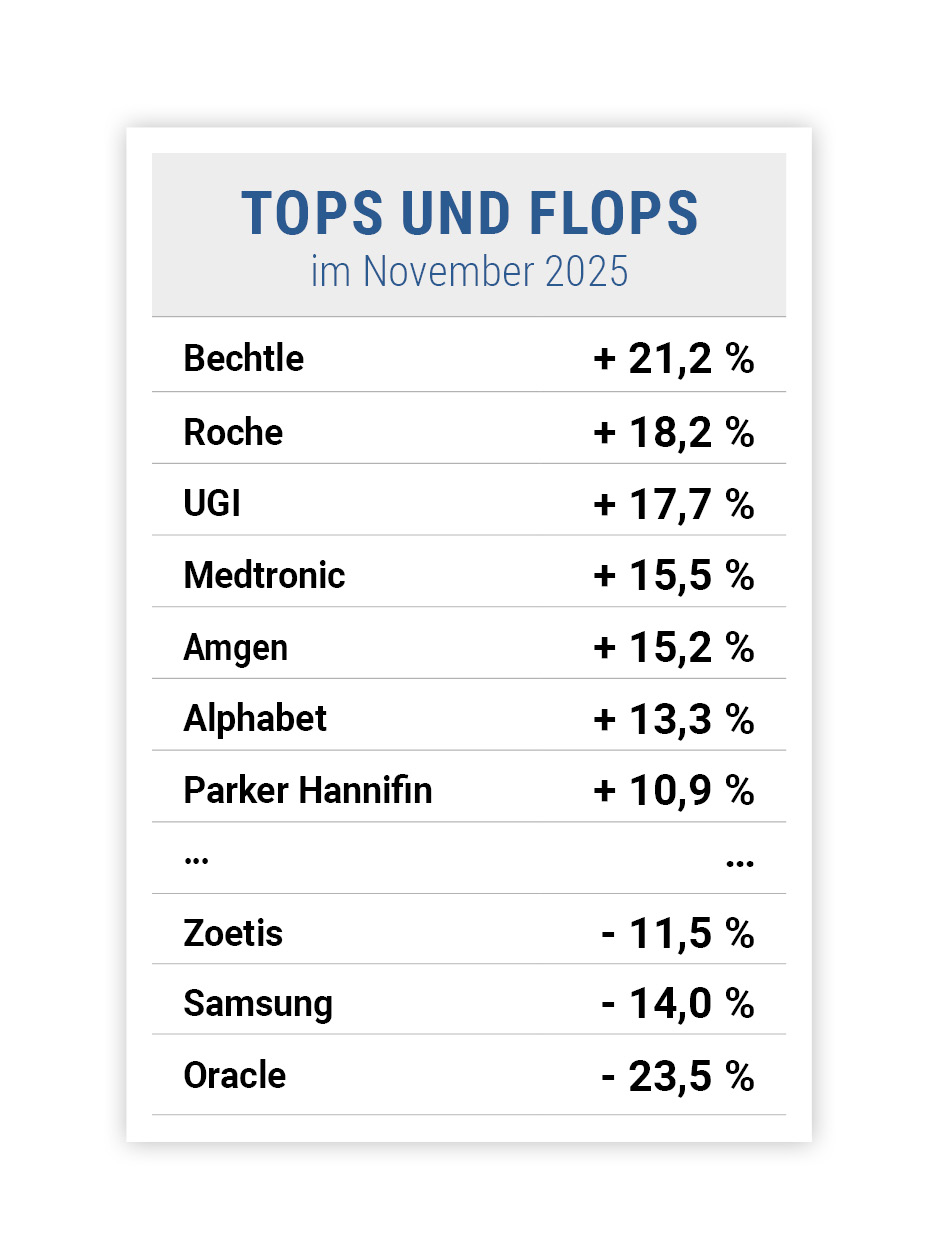Select the Parker Hannifin company name
Viewport: 938px width, 1250px height.
307,790
